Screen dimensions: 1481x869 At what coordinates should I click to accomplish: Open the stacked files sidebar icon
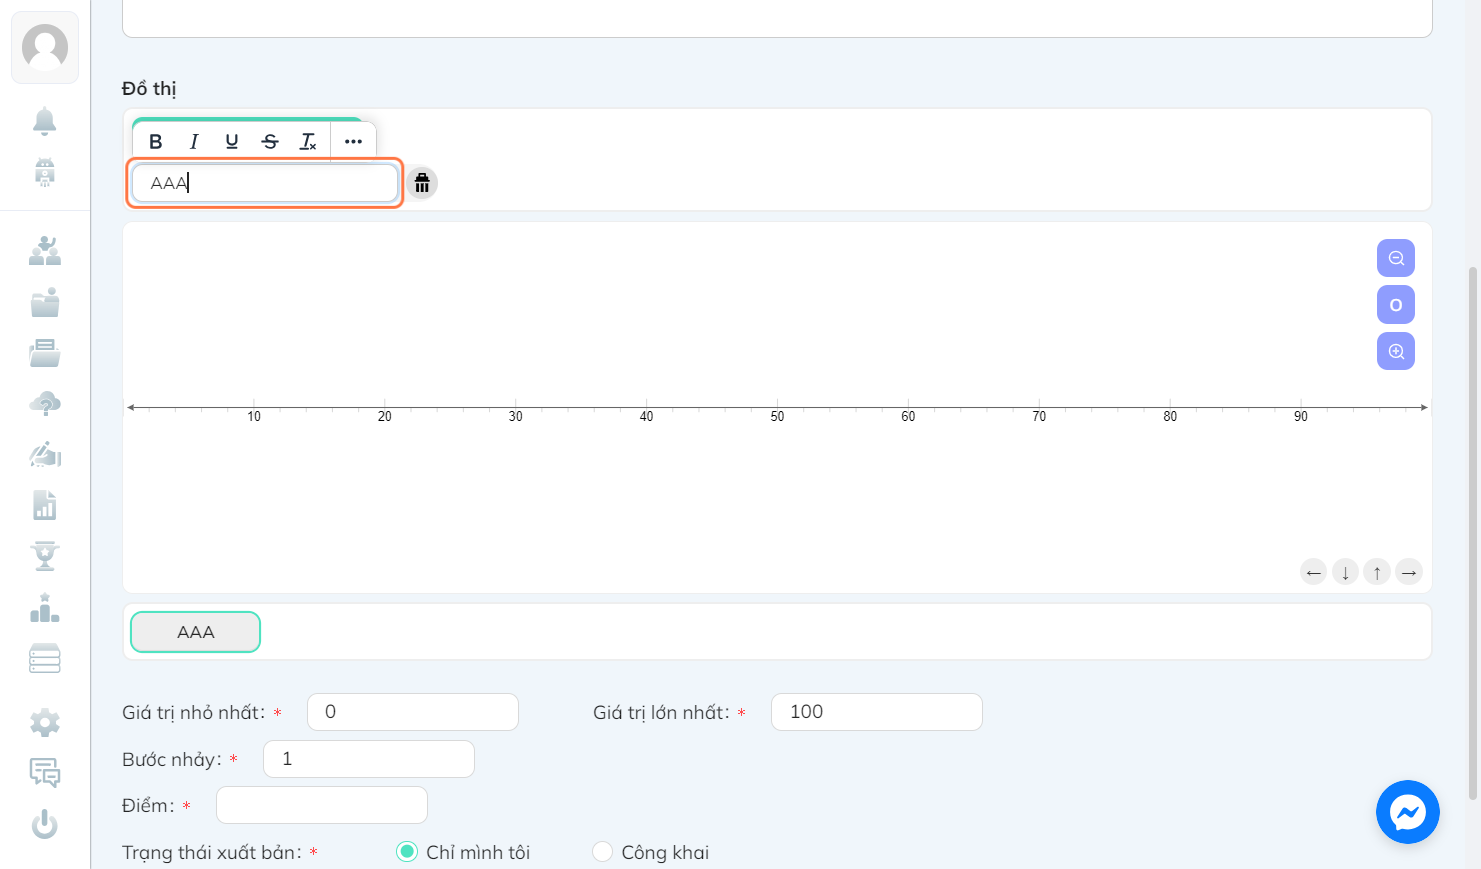click(45, 352)
